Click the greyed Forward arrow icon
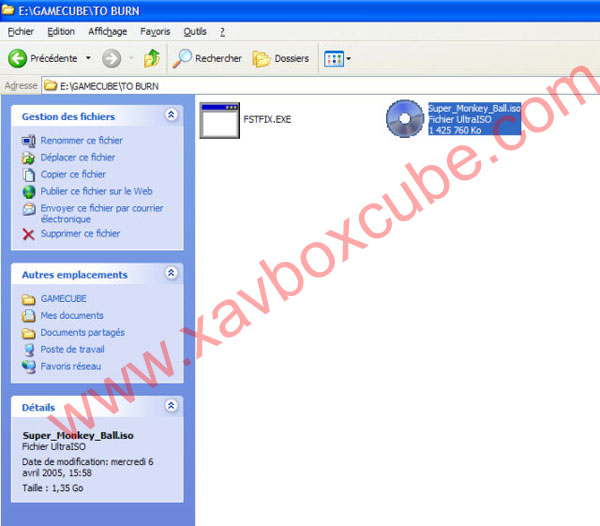The image size is (600, 526). coord(111,59)
